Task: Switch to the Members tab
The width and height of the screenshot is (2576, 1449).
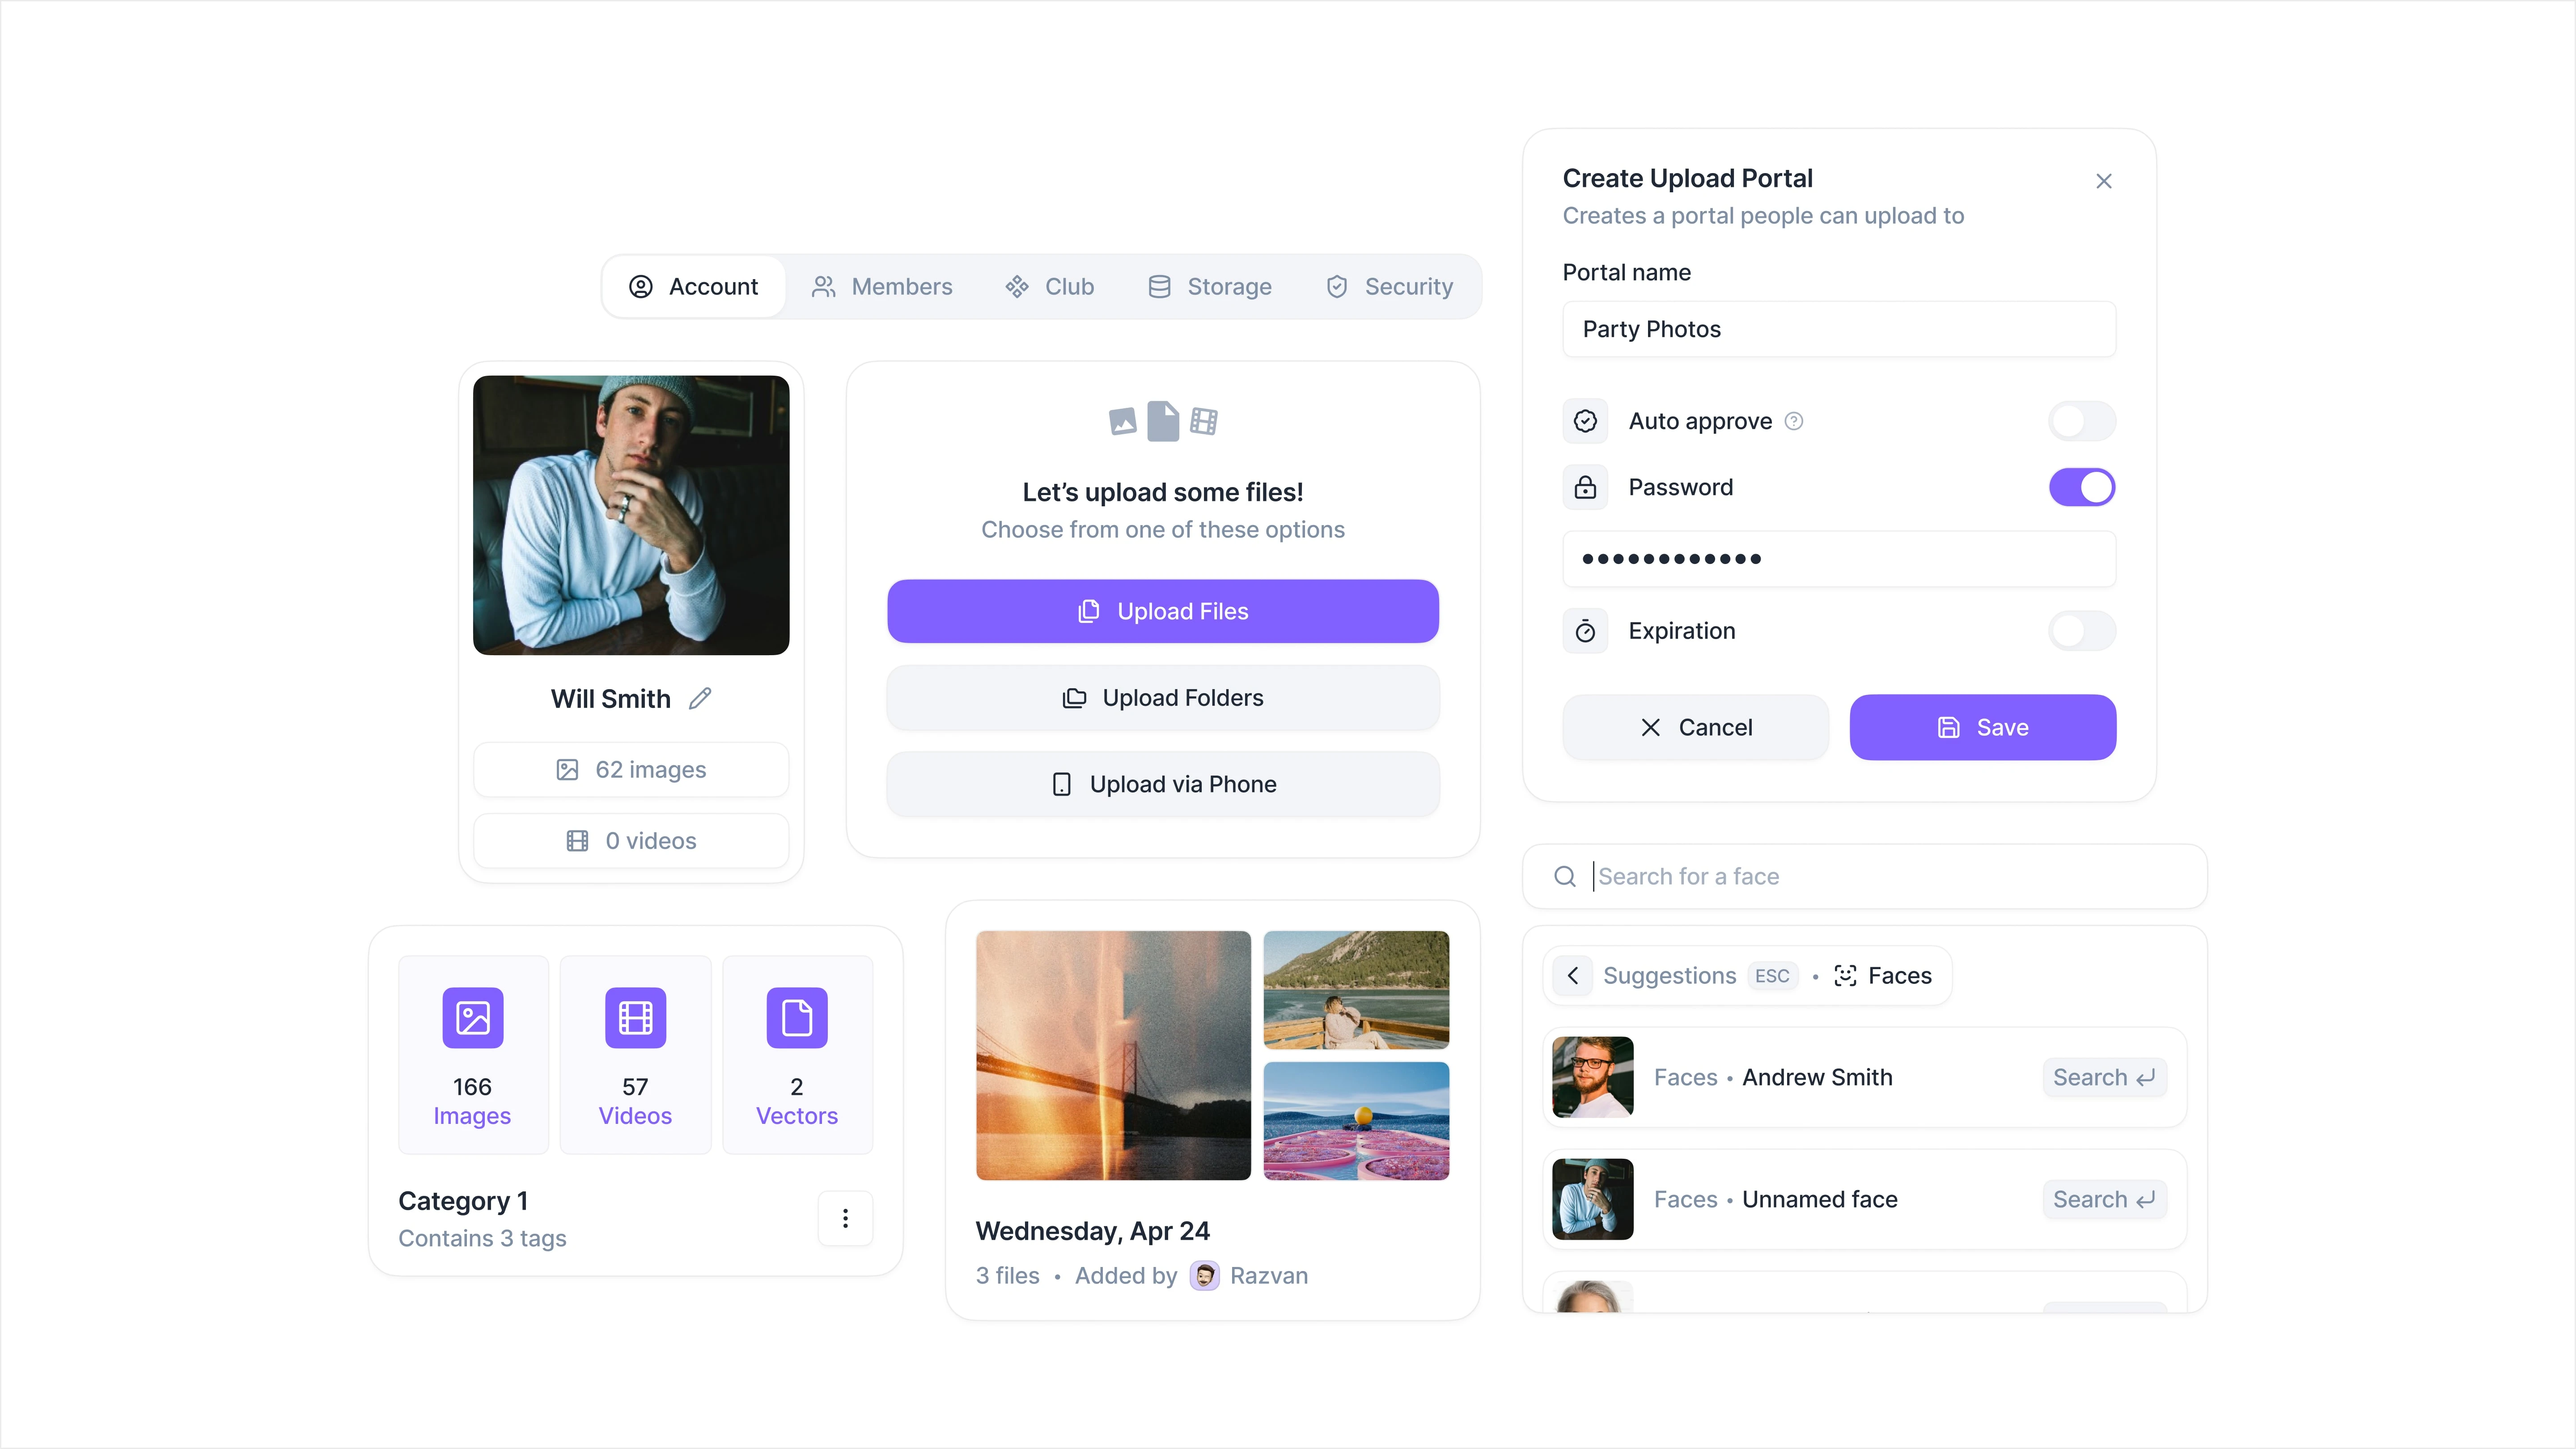Action: click(882, 287)
